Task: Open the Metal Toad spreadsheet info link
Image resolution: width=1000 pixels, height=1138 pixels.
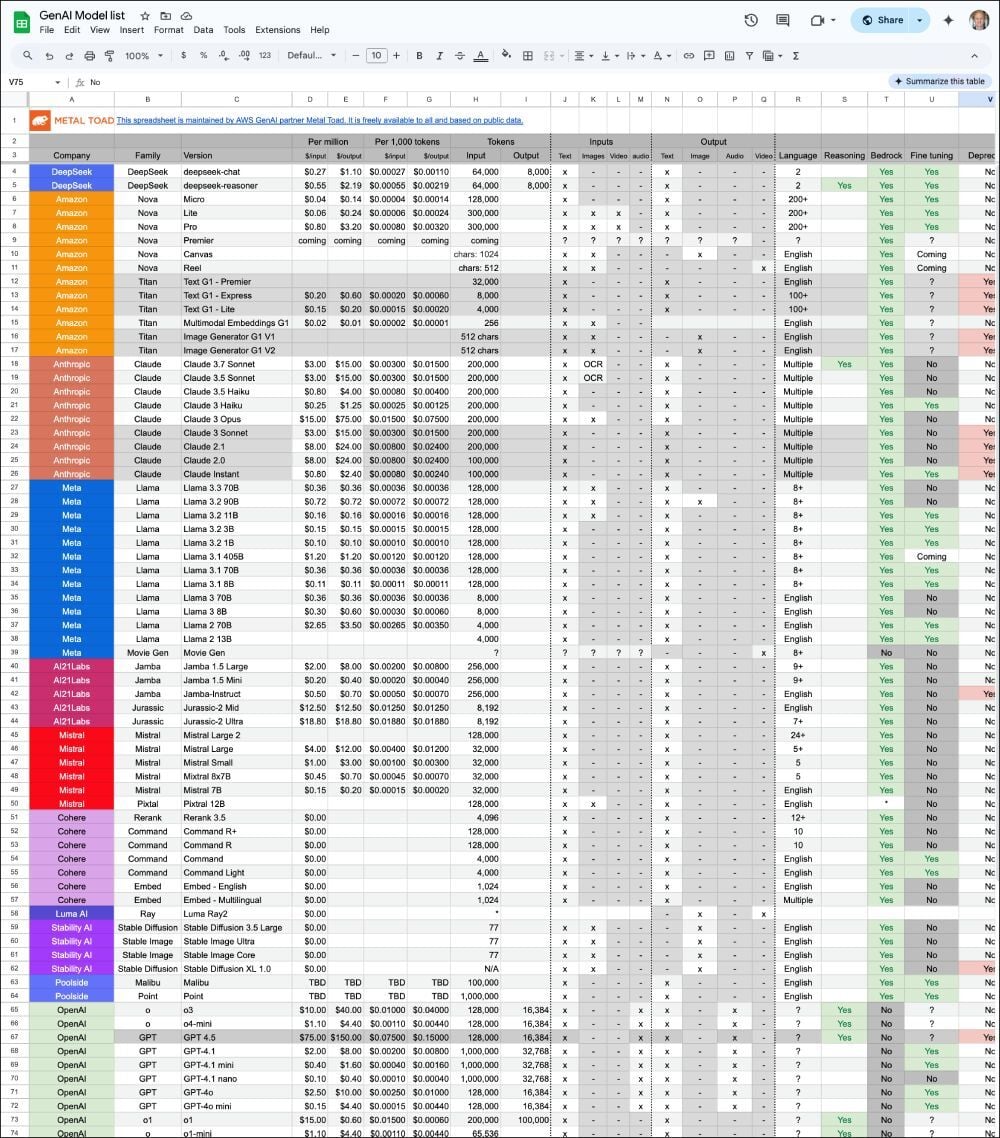Action: [319, 120]
